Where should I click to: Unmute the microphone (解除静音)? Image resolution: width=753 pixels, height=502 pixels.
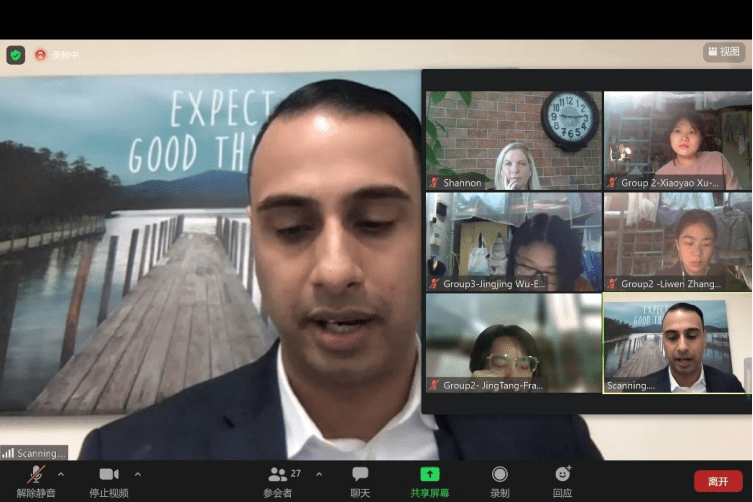click(x=37, y=474)
